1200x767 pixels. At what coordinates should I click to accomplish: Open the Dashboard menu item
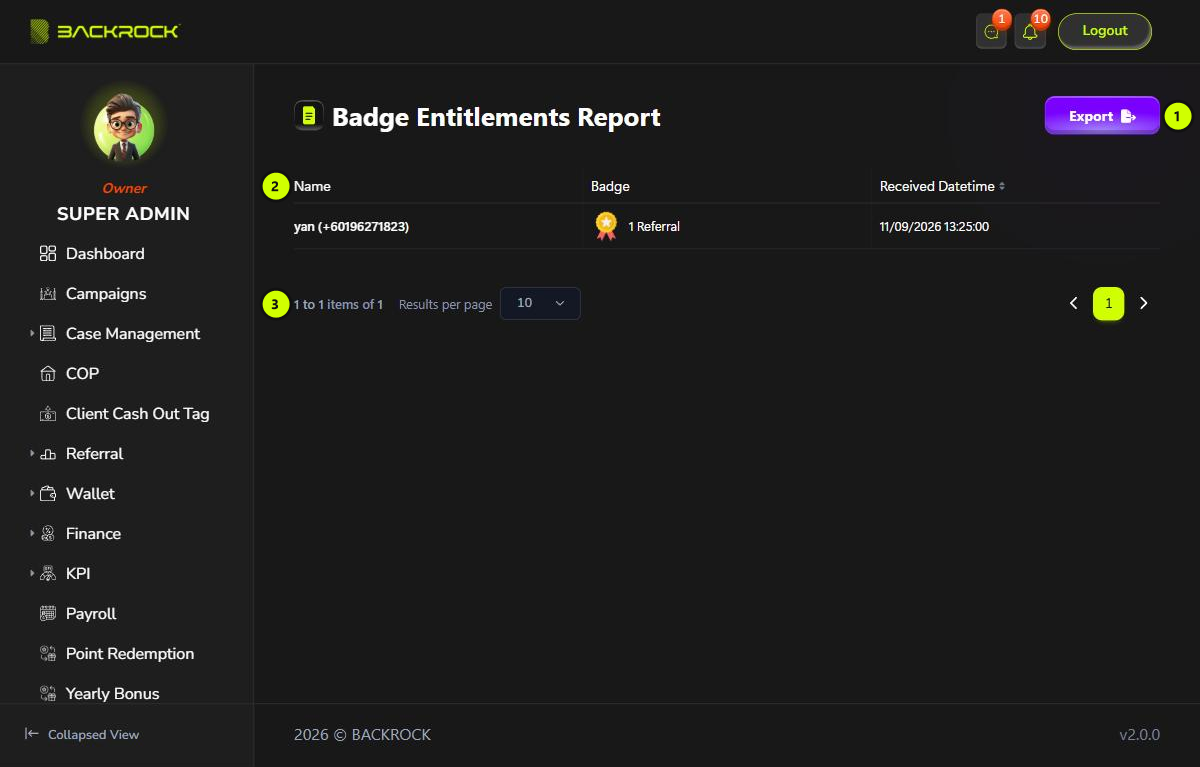[x=105, y=254]
